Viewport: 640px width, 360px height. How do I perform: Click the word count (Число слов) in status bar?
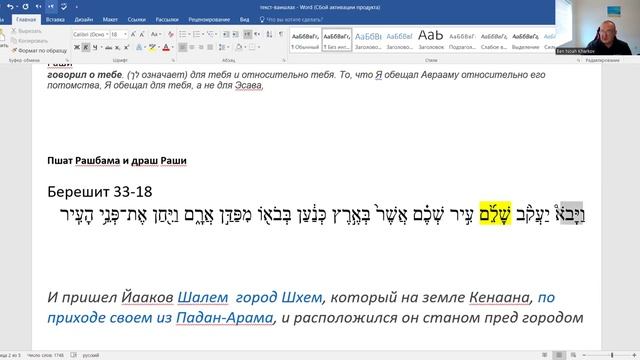point(45,355)
